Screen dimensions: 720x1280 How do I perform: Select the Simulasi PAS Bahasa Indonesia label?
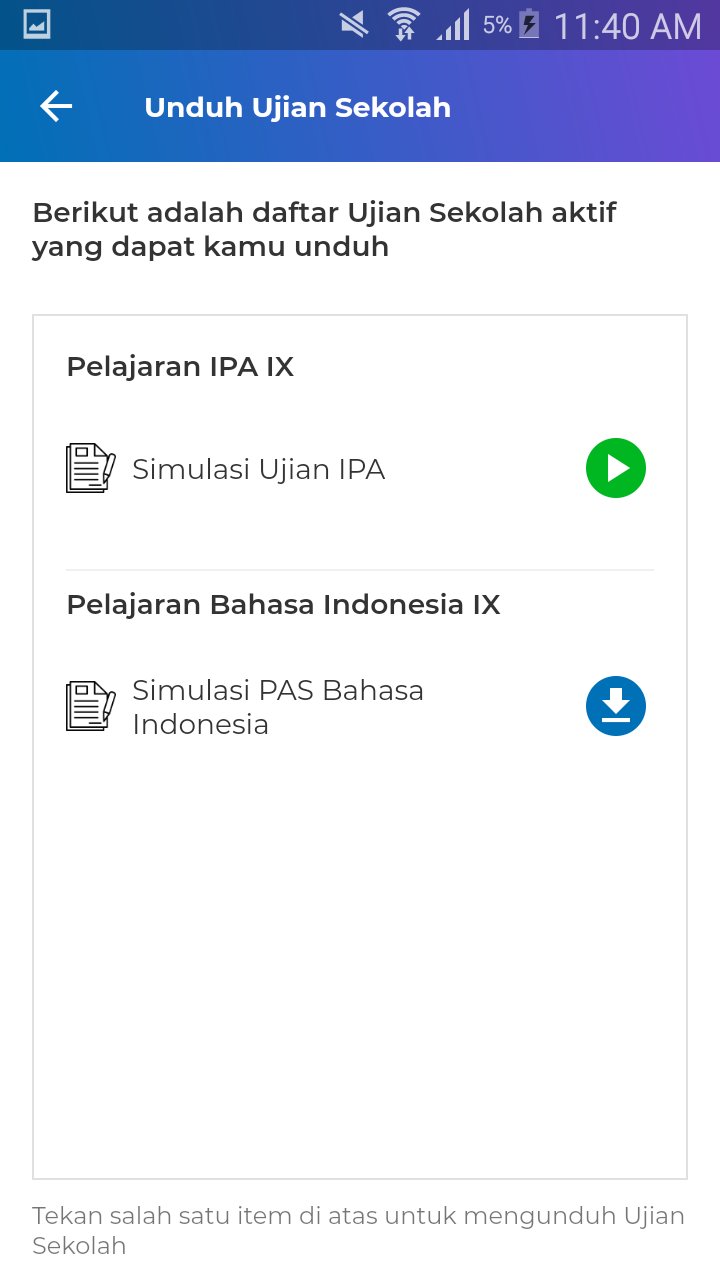coord(278,707)
